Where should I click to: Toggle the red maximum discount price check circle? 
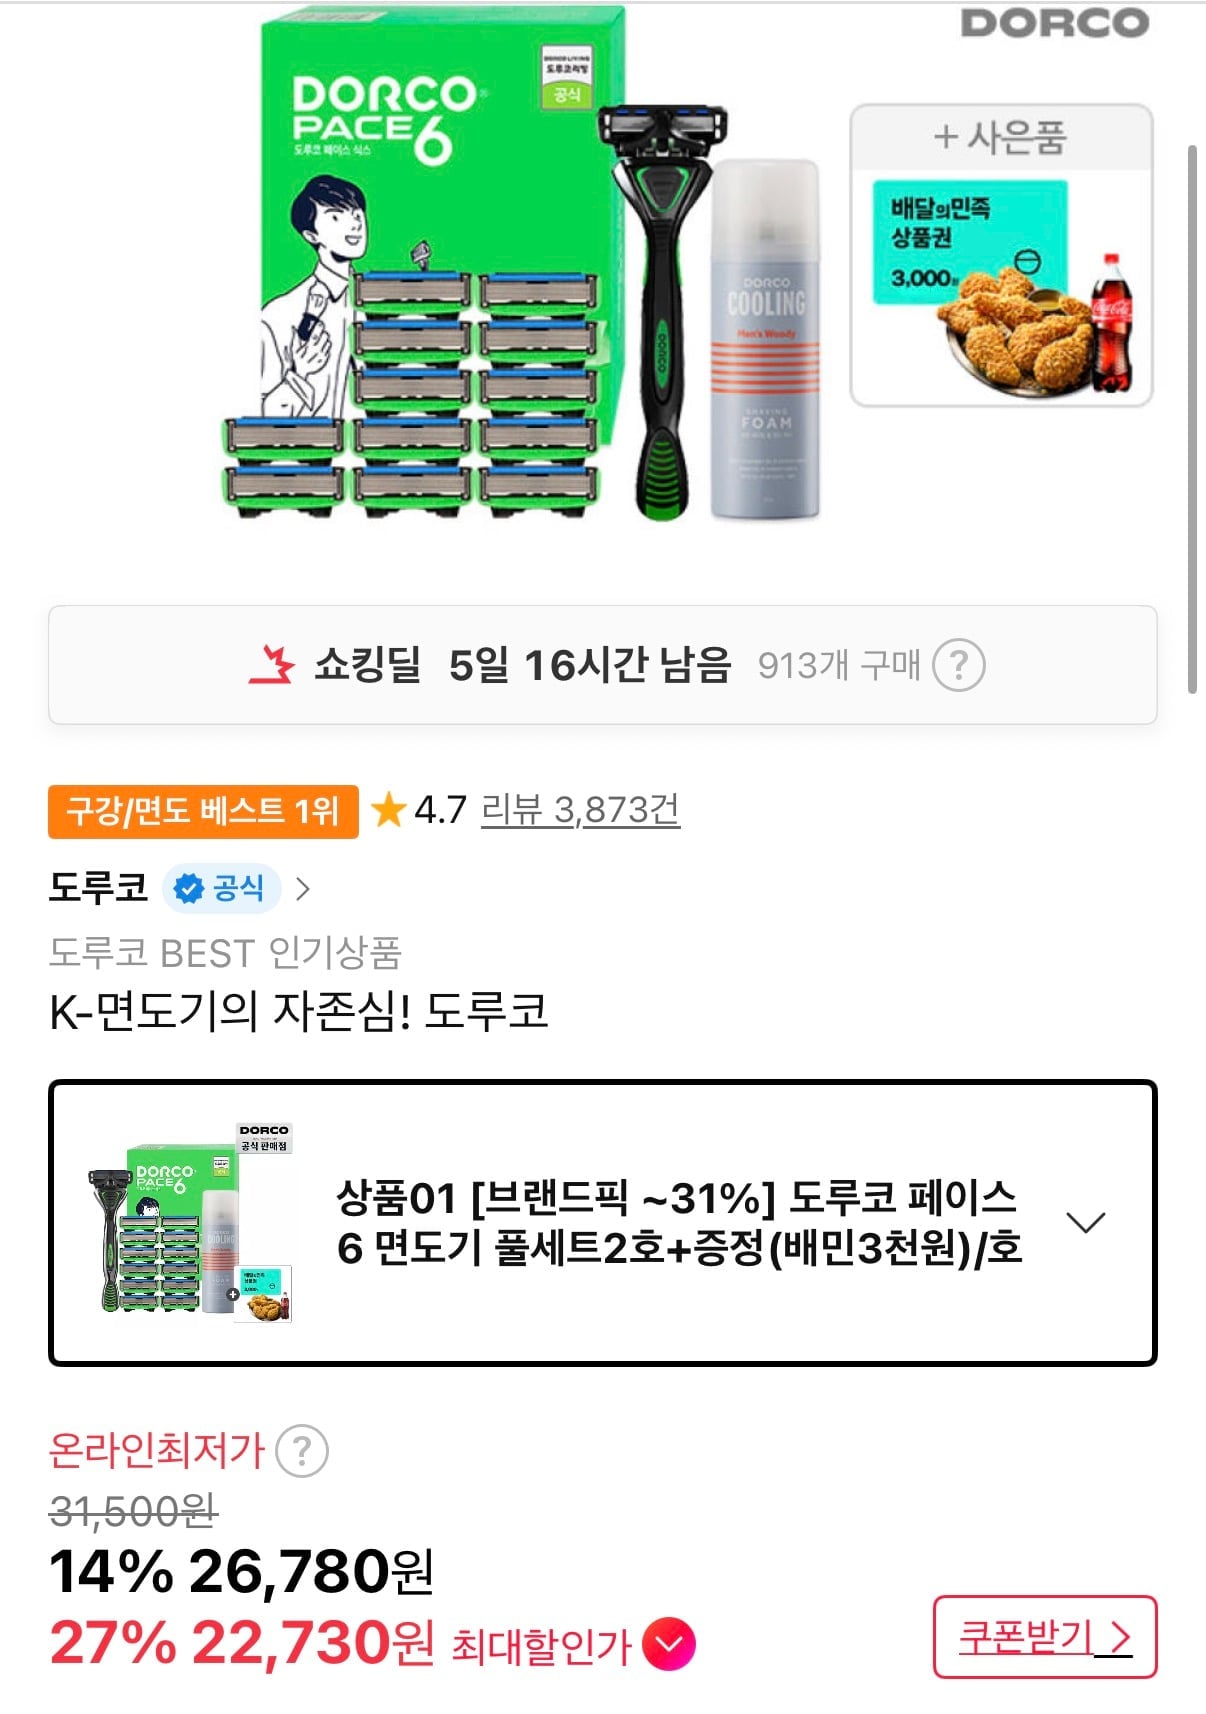(668, 1644)
